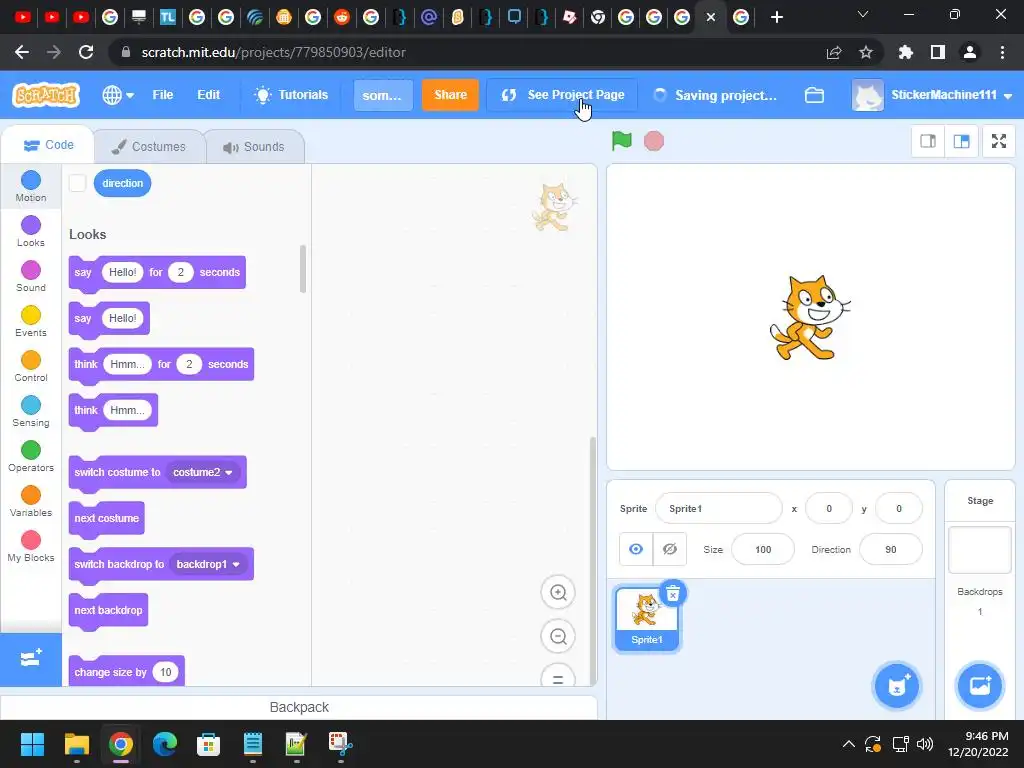The height and width of the screenshot is (768, 1024).
Task: Open My Stuff folder icon
Action: point(814,95)
